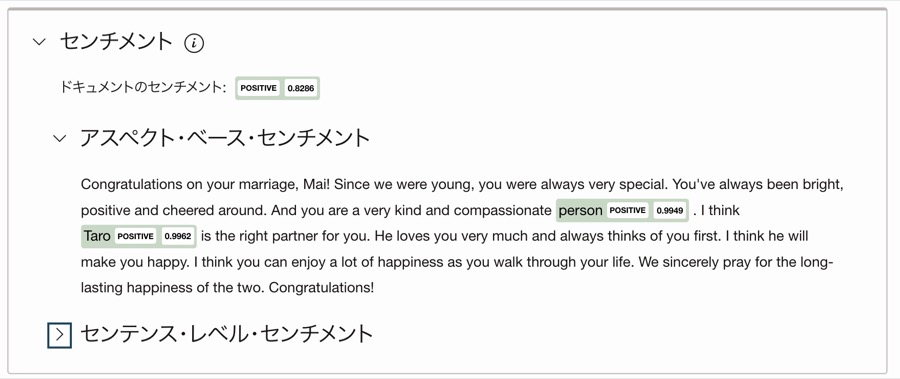Screen dimensions: 900x379
Task: Click the 0.8286 document score badge
Action: 301,88
